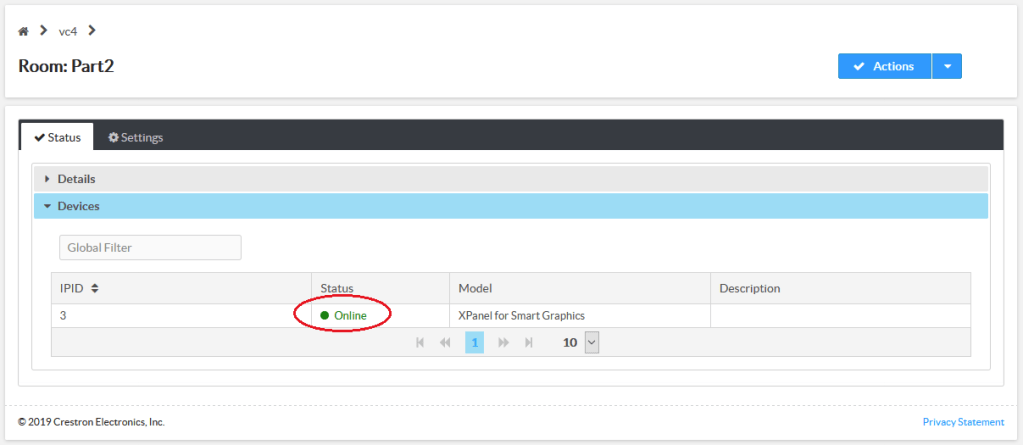Switch to the Status tab
The image size is (1023, 445).
pyautogui.click(x=57, y=137)
